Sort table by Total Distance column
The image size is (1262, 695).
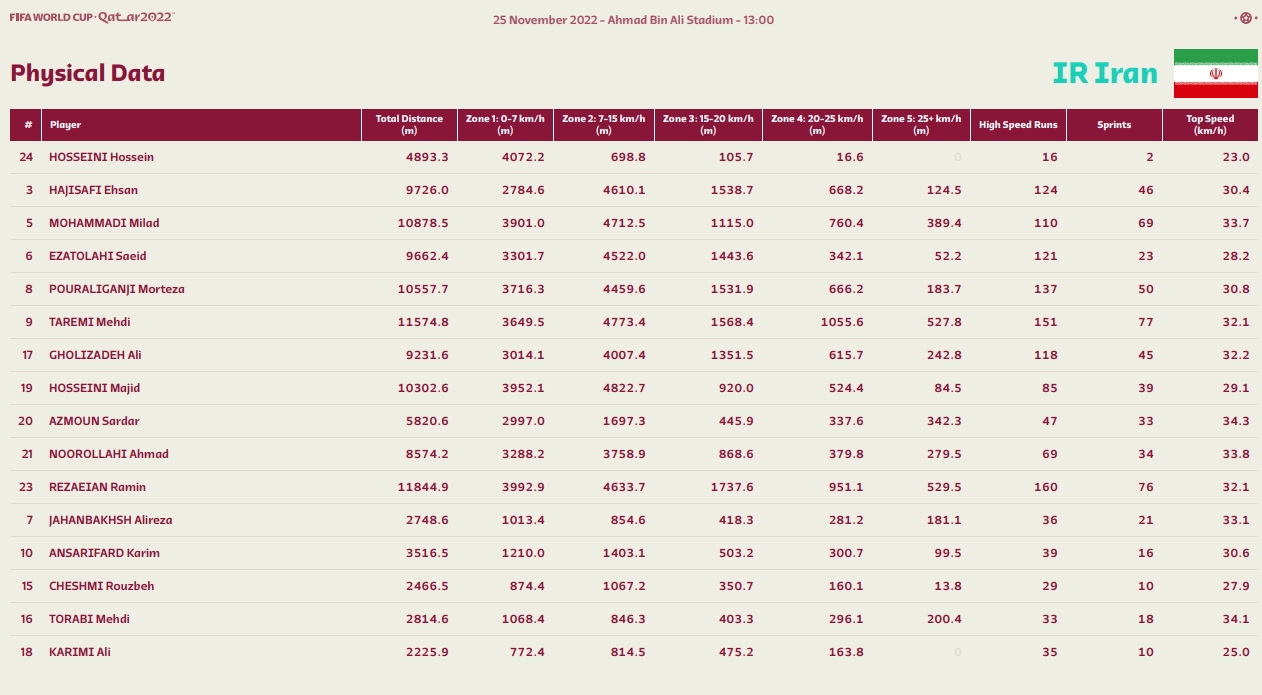pyautogui.click(x=409, y=125)
